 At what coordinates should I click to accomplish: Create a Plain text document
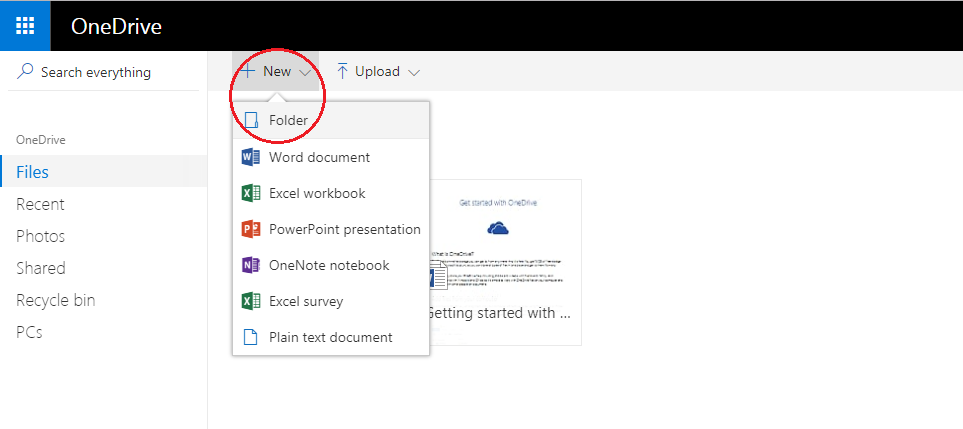tap(330, 337)
